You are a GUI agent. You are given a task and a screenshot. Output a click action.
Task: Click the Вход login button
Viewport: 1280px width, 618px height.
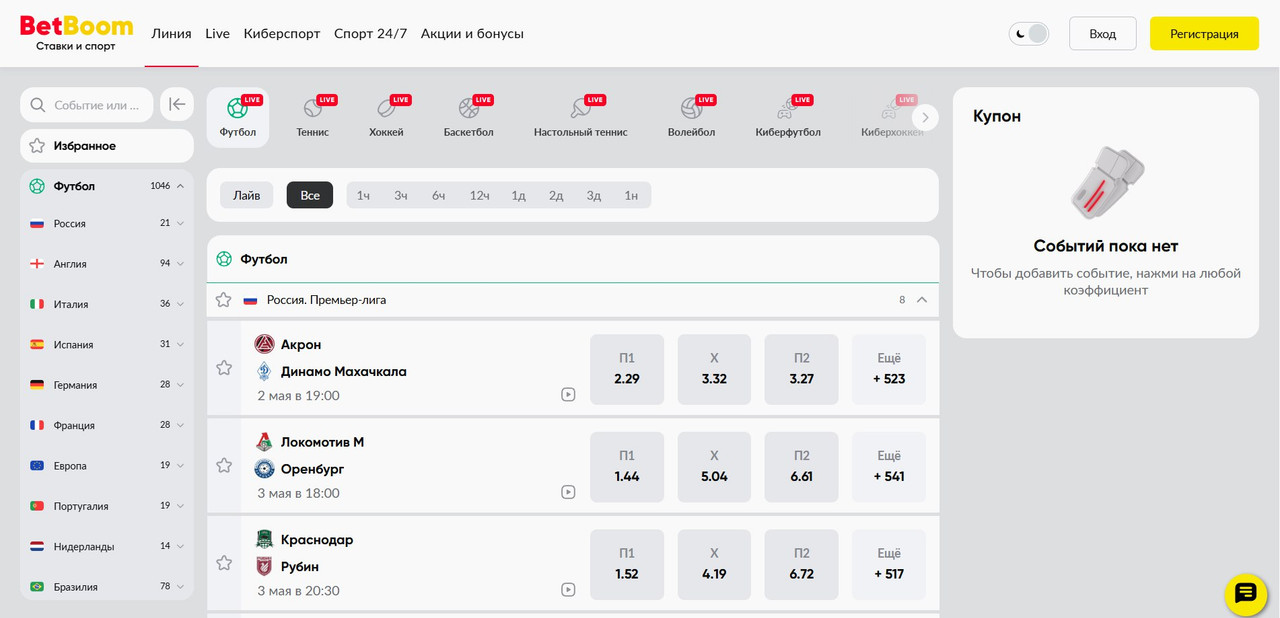click(x=1103, y=34)
